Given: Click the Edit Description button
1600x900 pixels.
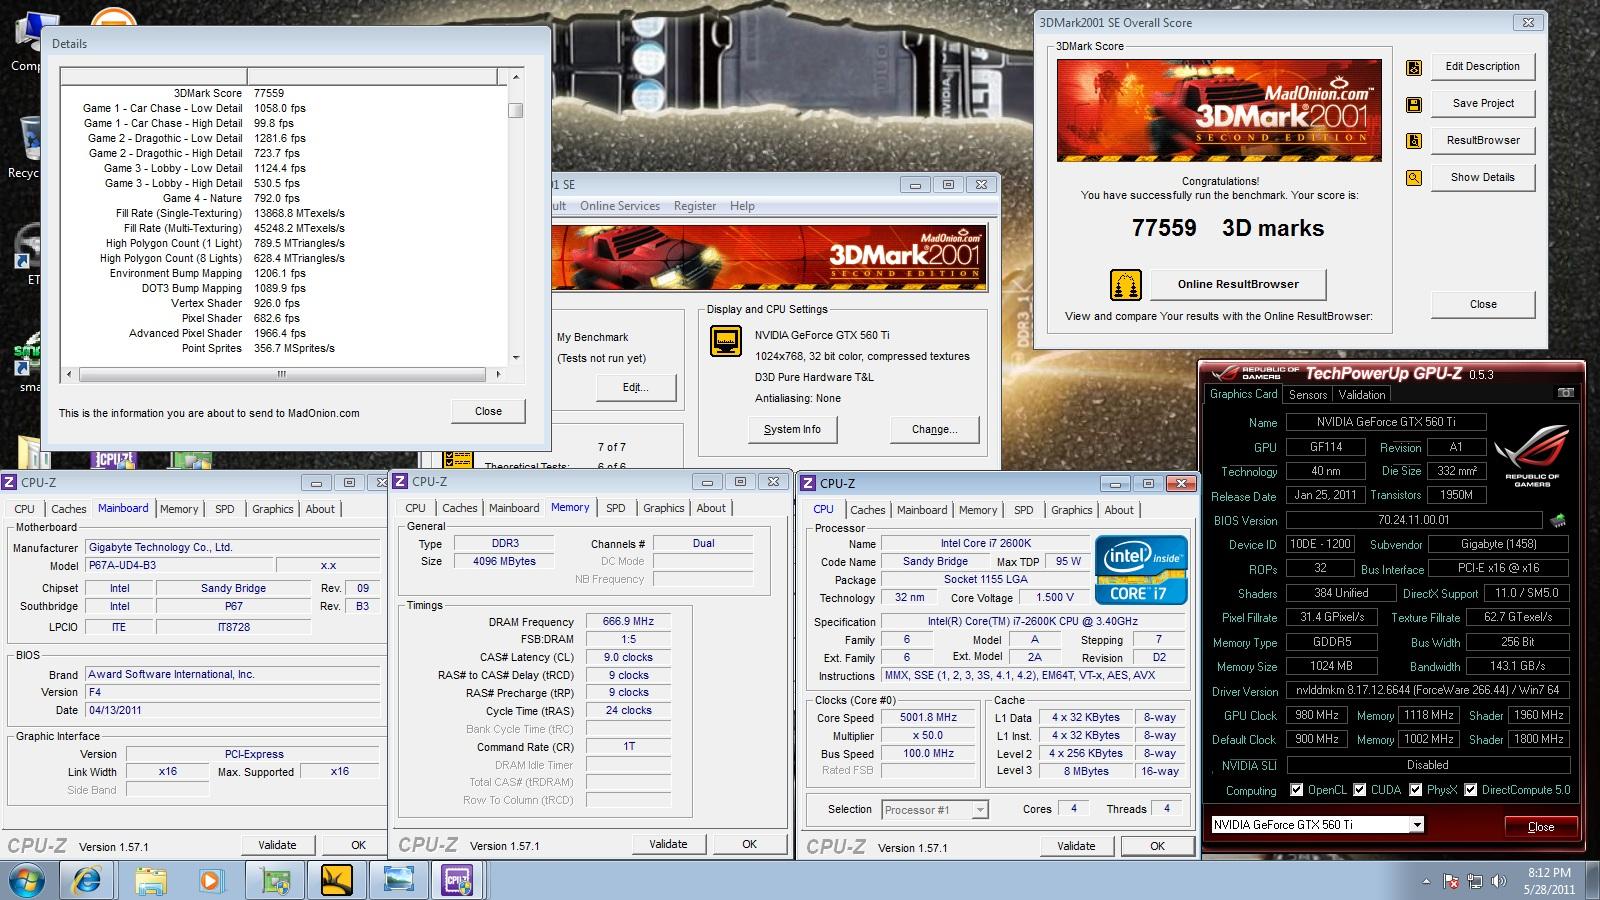Looking at the screenshot, I should 1482,67.
